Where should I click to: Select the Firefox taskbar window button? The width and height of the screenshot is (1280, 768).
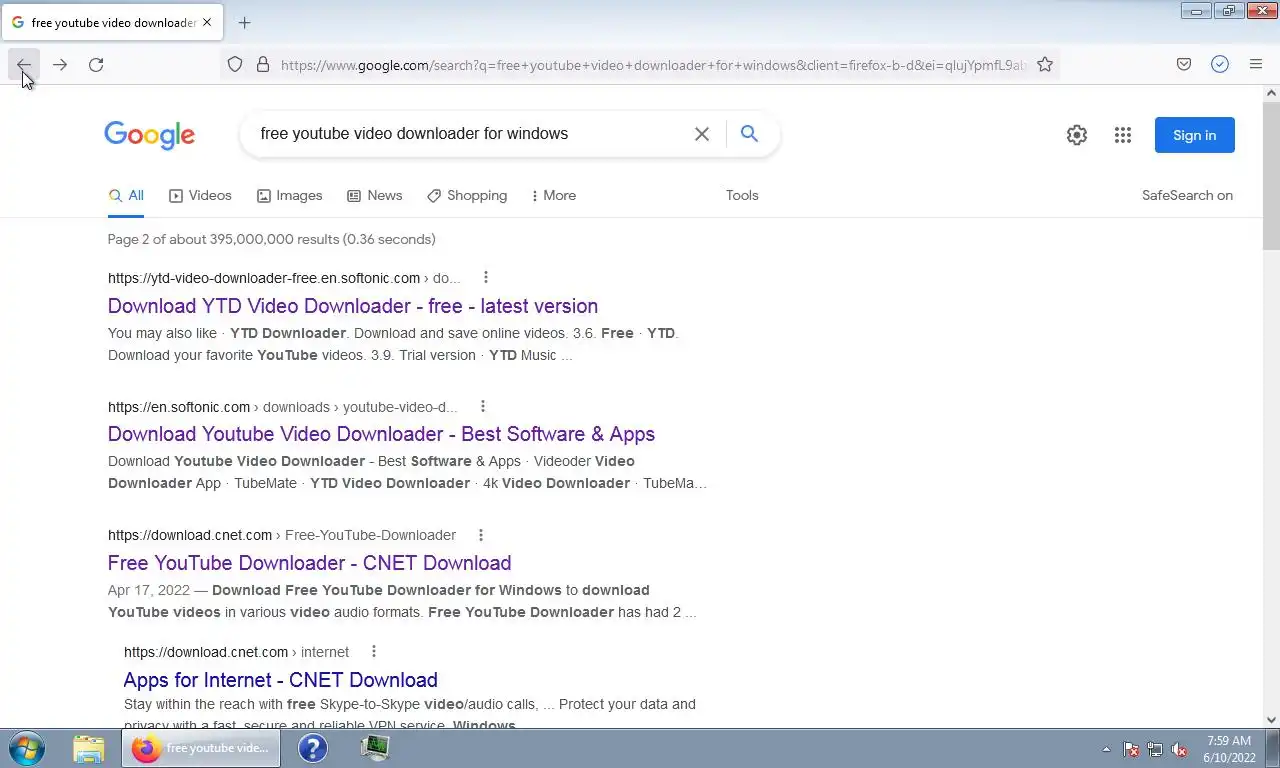(201, 748)
